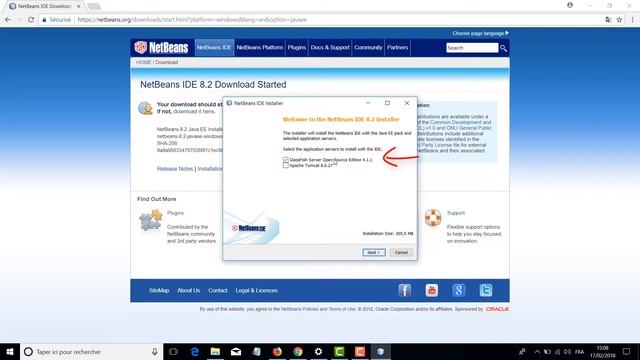Open the Plugins nav tab
Image resolution: width=640 pixels, height=360 pixels.
(x=296, y=47)
